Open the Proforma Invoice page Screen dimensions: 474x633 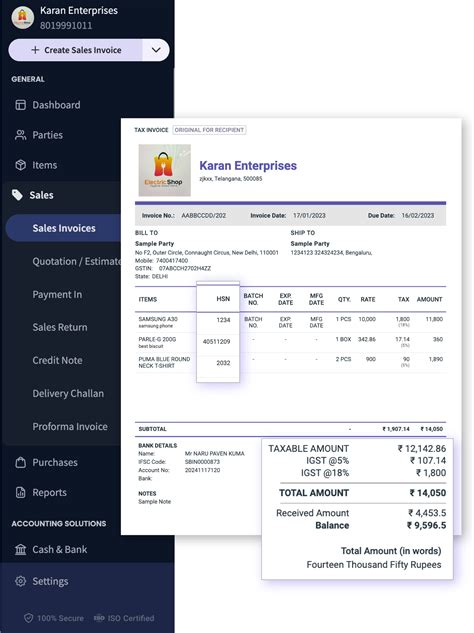pos(70,427)
